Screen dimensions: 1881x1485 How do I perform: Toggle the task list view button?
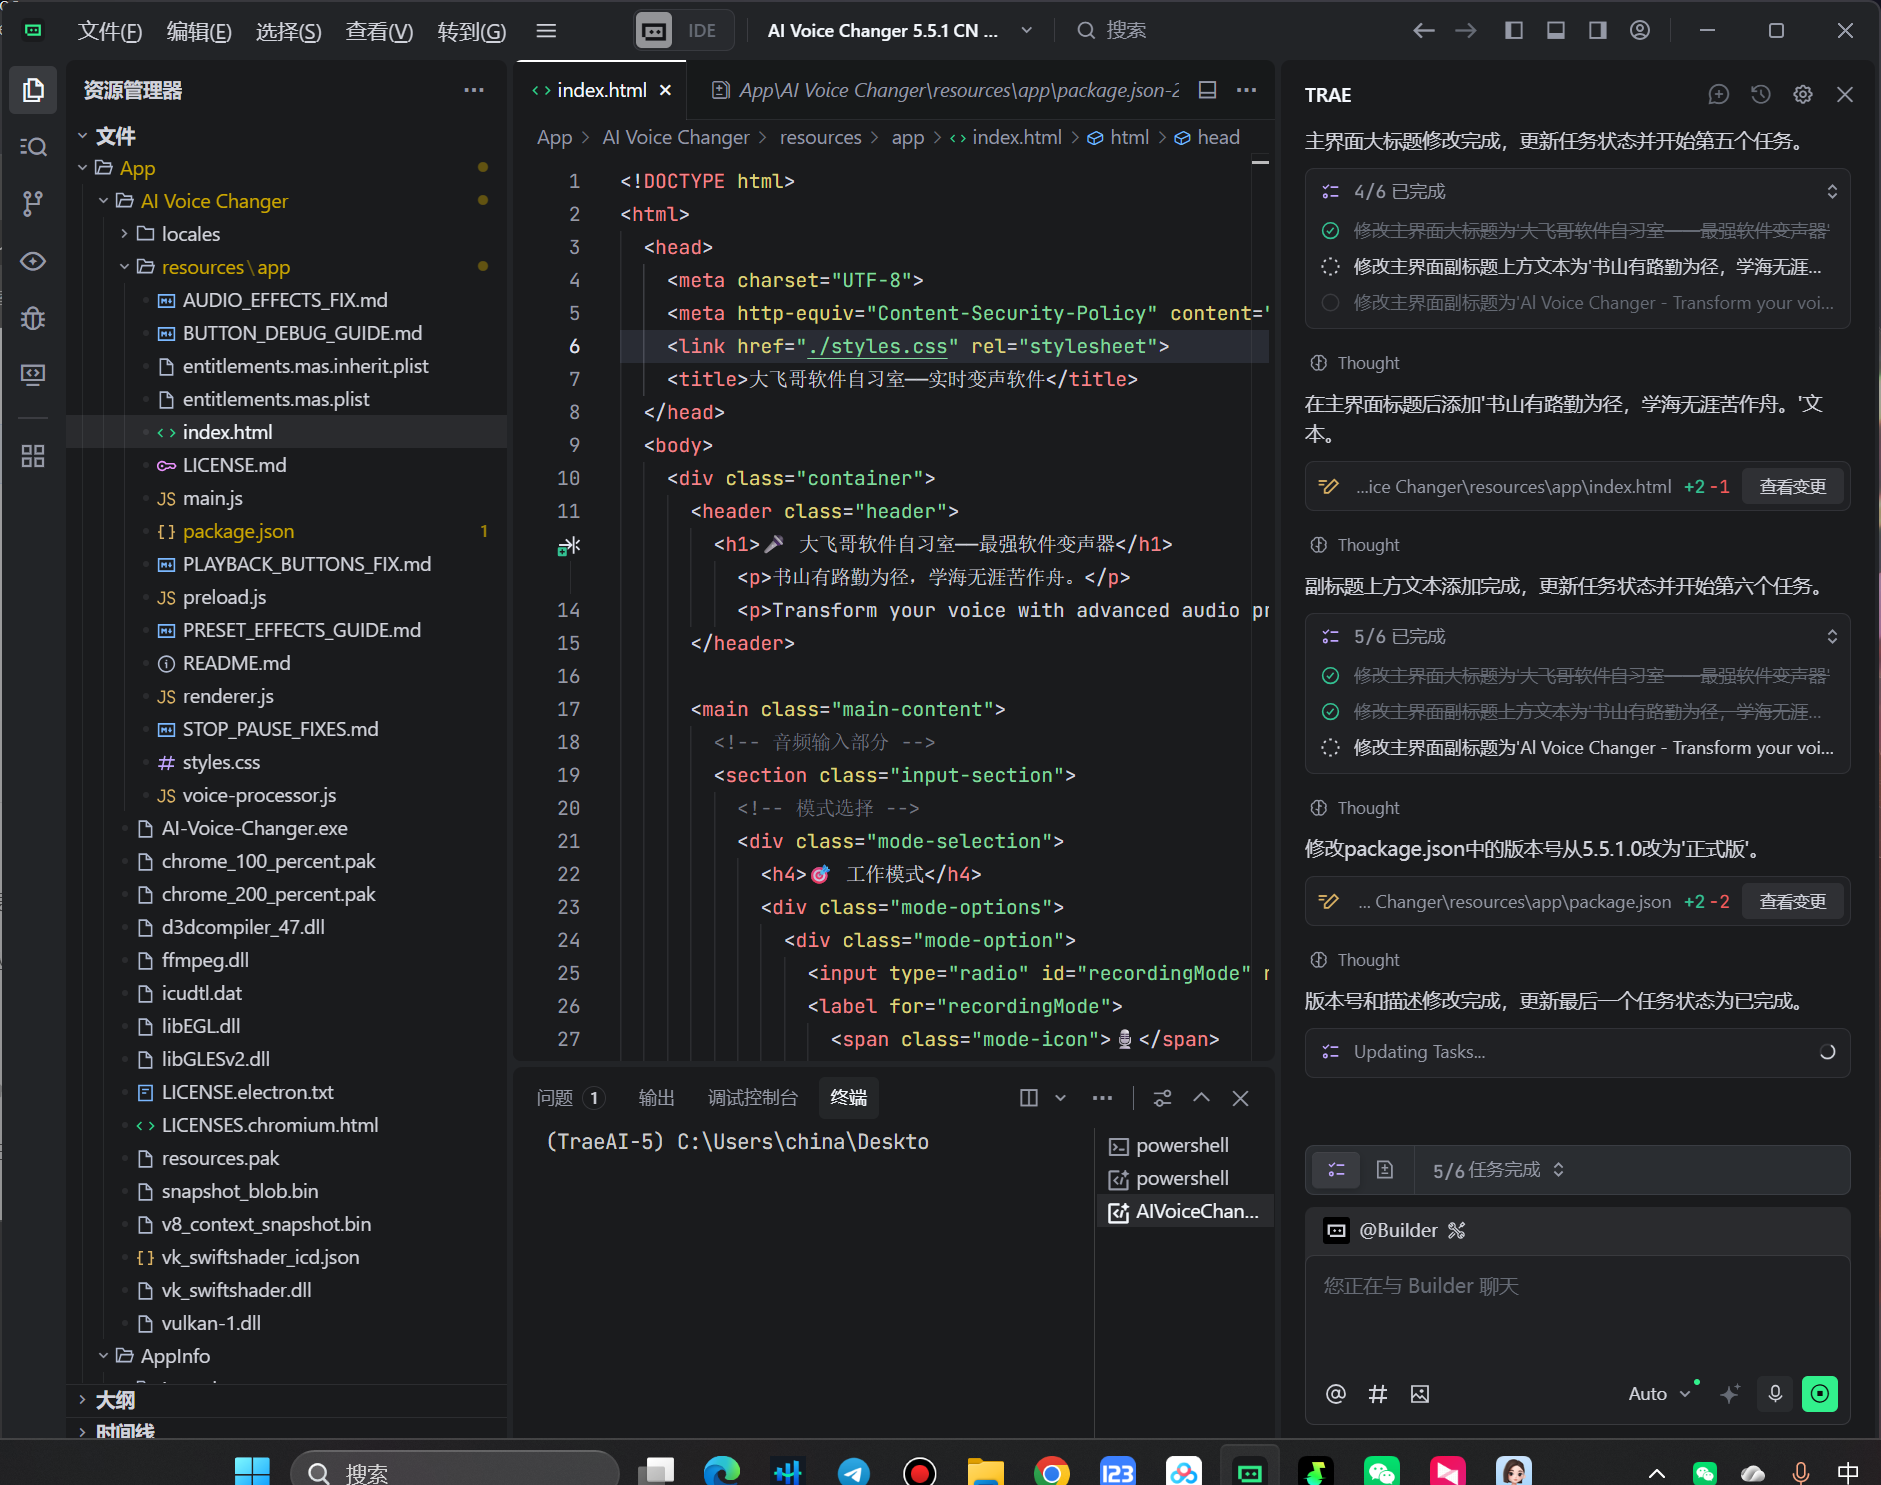pos(1336,1169)
